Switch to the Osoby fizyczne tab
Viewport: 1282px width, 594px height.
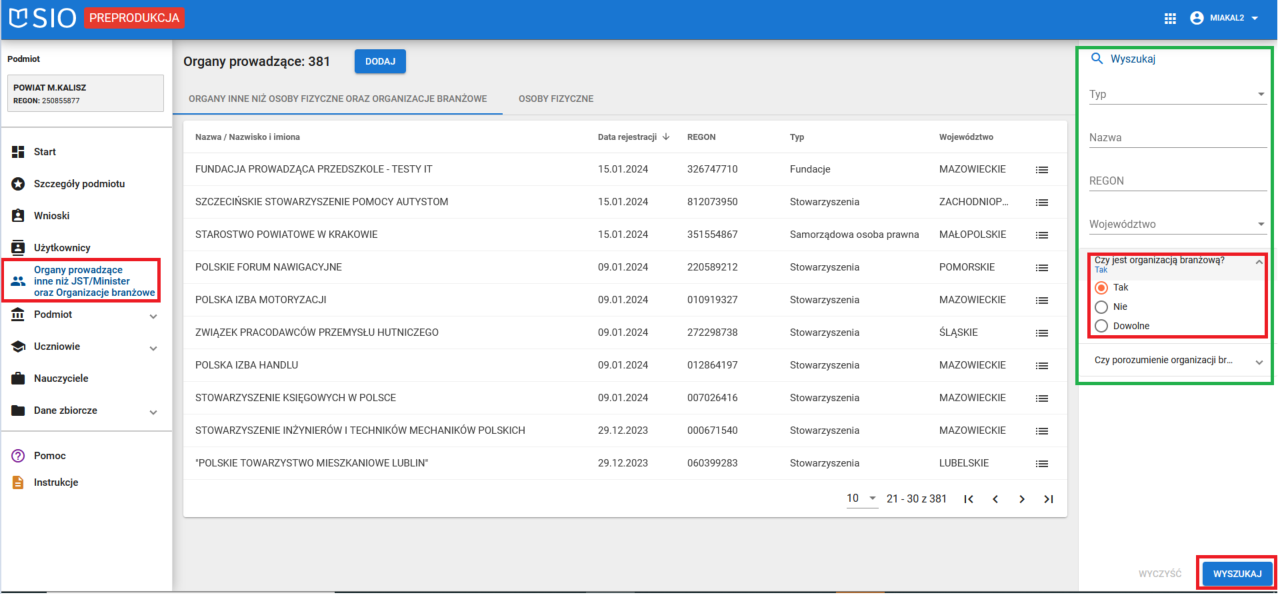pyautogui.click(x=555, y=99)
